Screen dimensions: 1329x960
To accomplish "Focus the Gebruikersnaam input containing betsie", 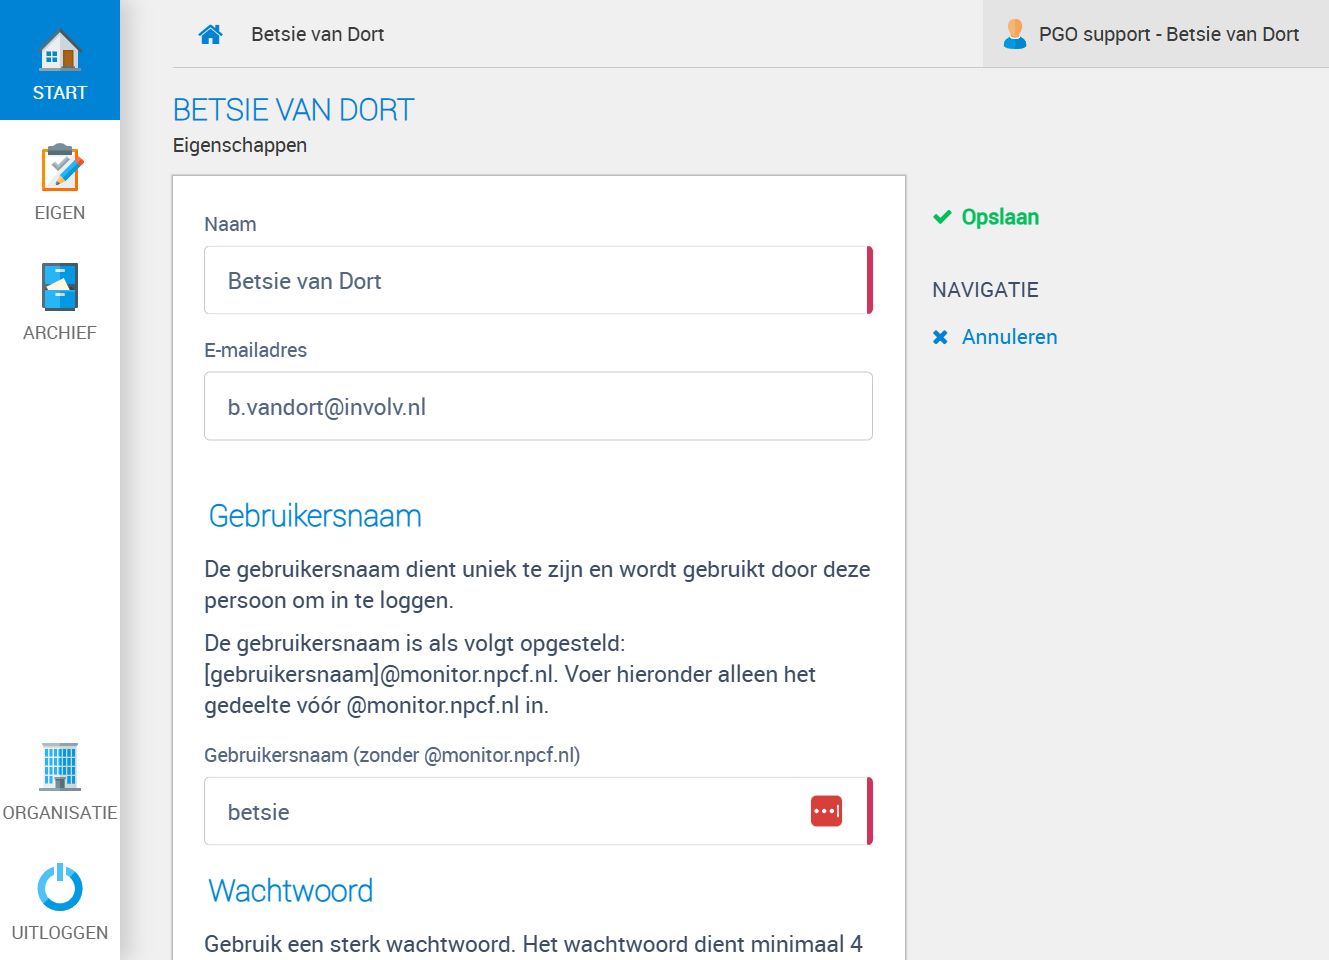I will (538, 811).
